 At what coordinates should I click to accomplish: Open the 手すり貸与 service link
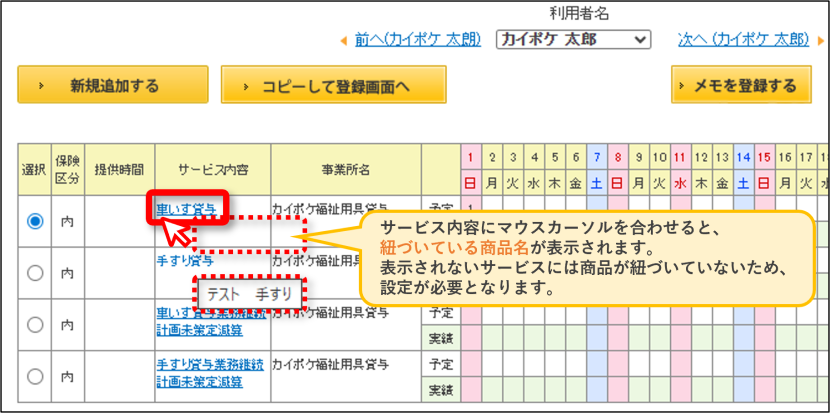(x=186, y=261)
